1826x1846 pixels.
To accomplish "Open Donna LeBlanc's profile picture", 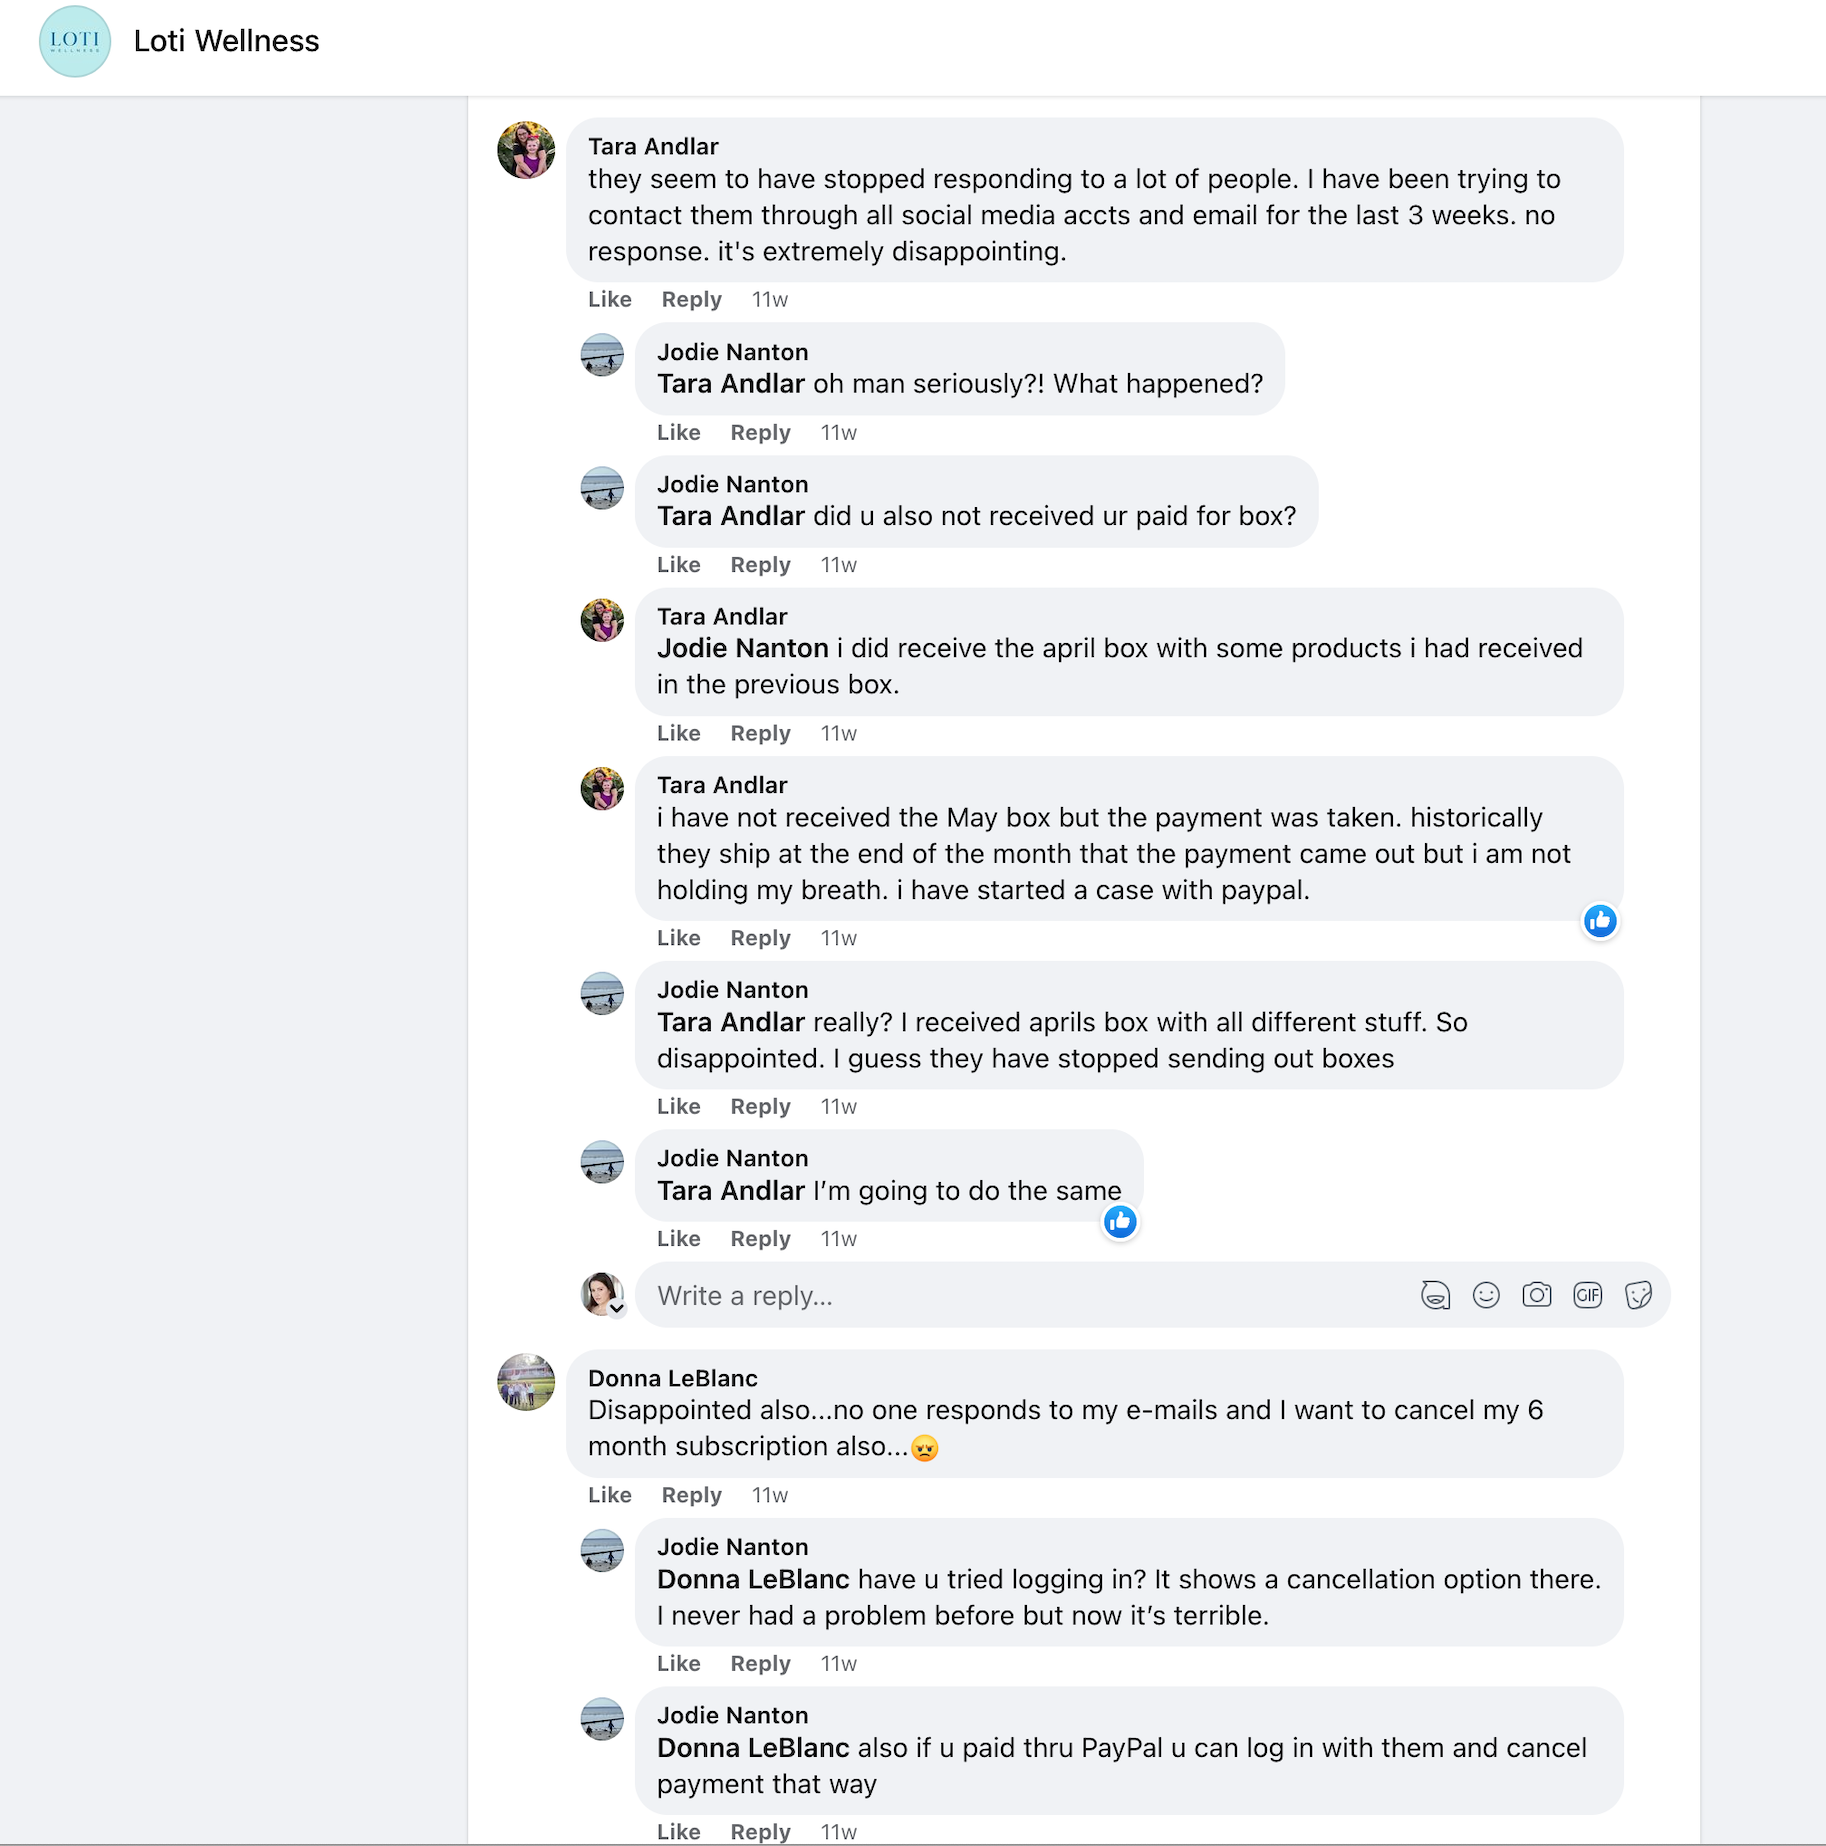I will coord(526,1382).
